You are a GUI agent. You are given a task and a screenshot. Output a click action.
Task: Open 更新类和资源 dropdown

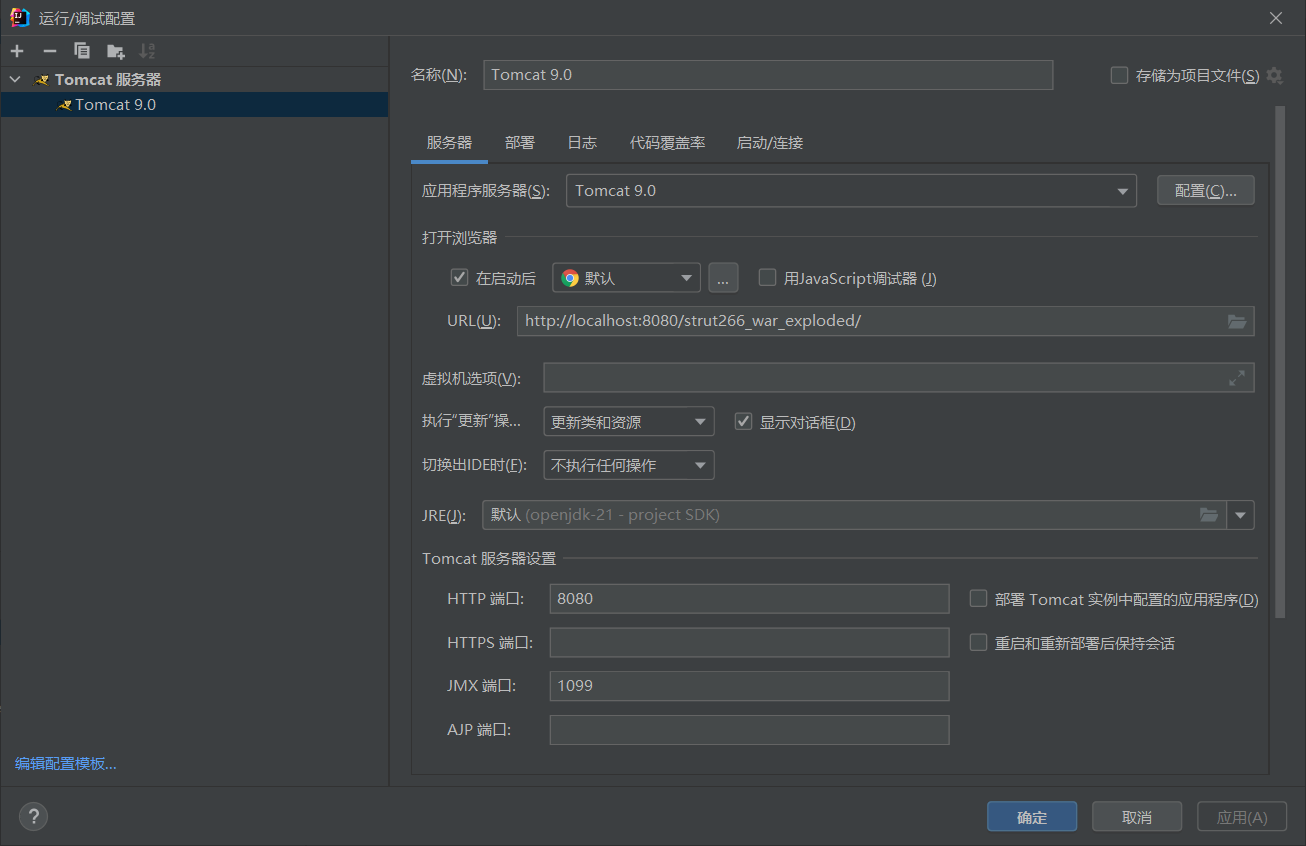click(x=628, y=422)
